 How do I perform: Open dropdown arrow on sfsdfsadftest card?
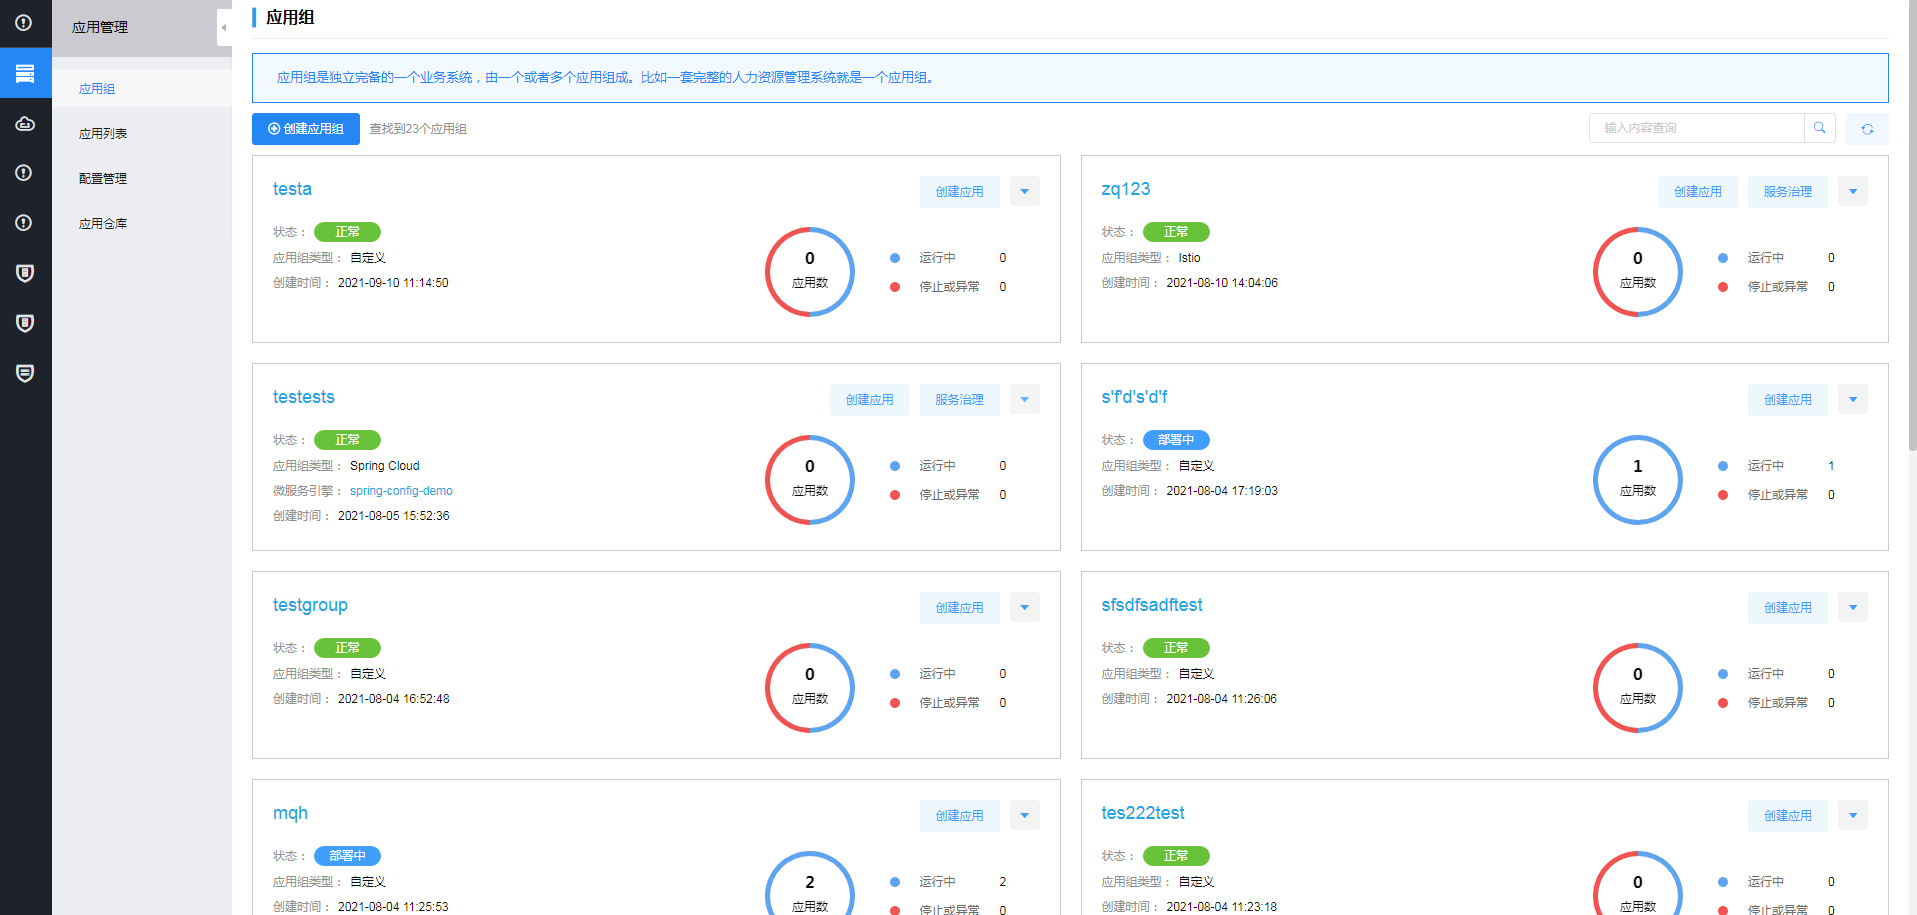pyautogui.click(x=1852, y=607)
